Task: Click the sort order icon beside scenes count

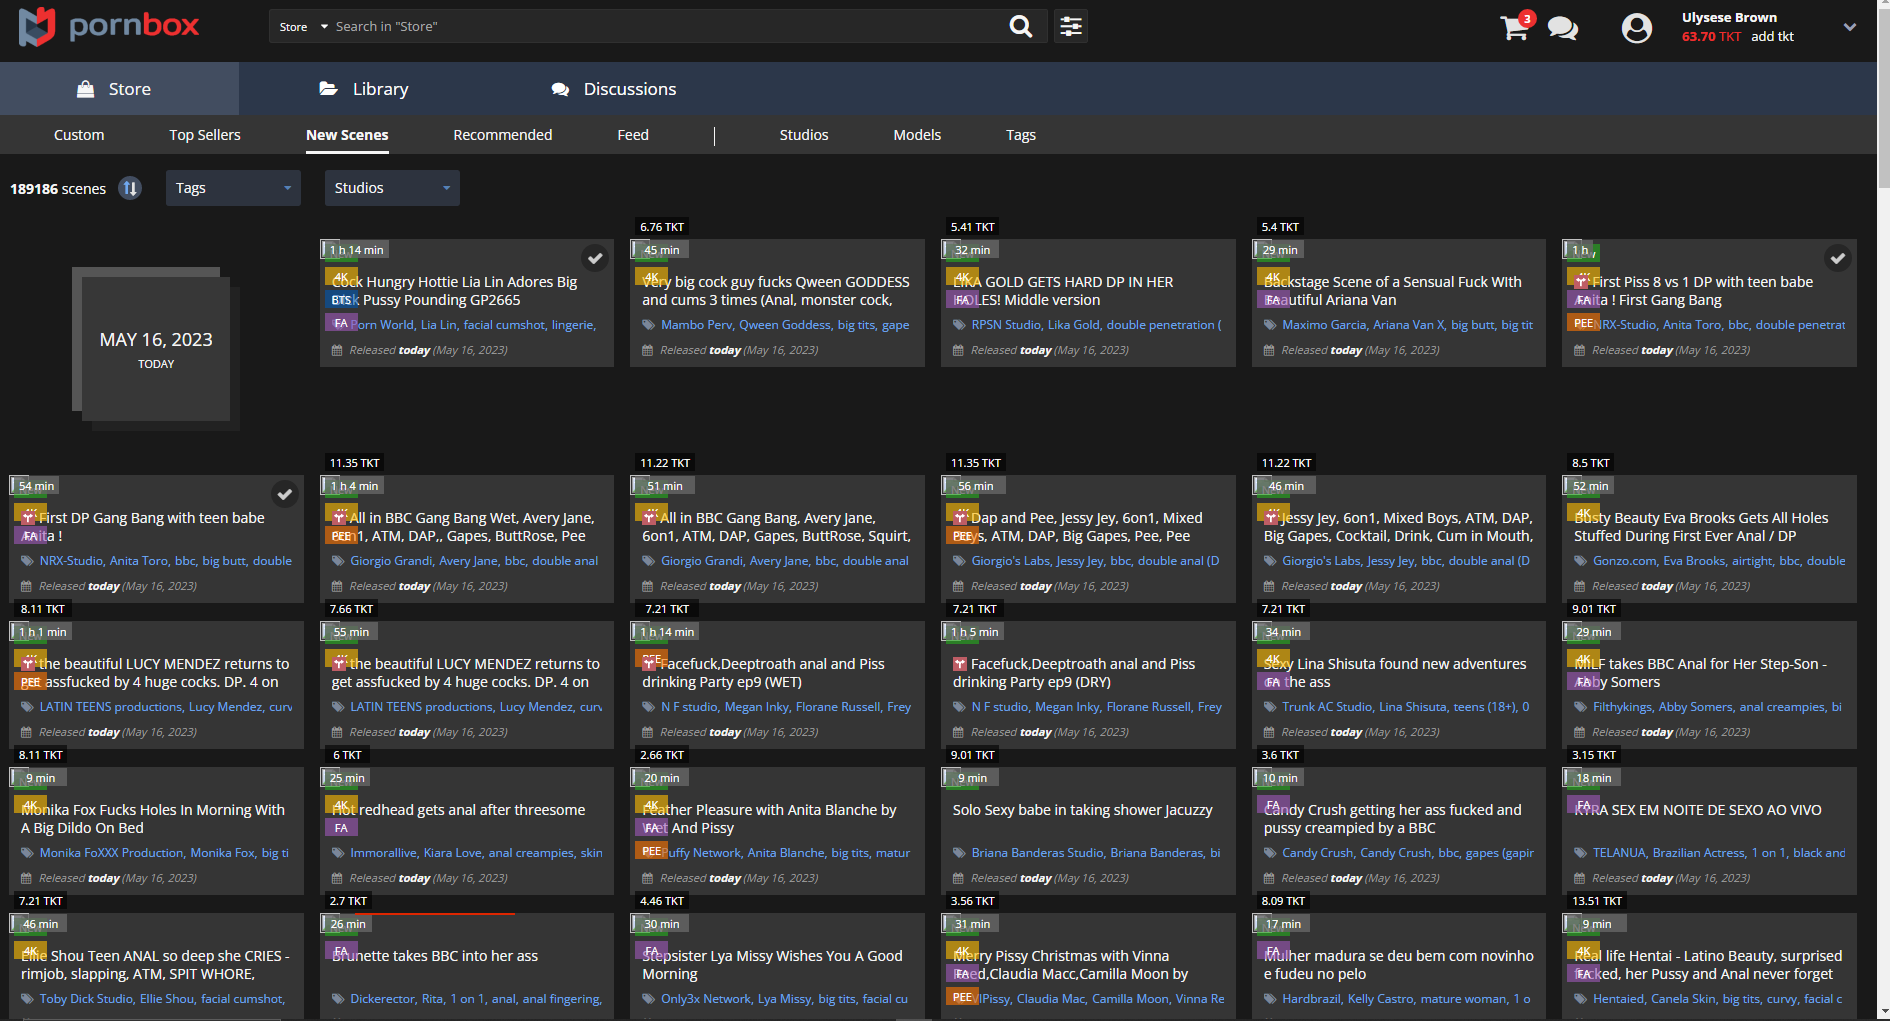Action: pyautogui.click(x=130, y=188)
